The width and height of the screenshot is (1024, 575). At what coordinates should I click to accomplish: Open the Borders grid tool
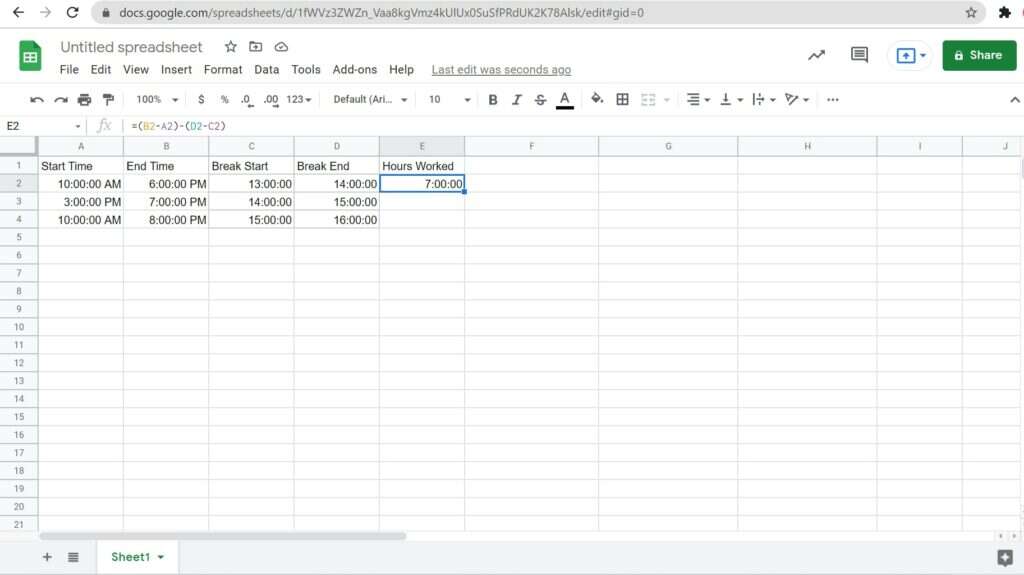click(x=622, y=100)
